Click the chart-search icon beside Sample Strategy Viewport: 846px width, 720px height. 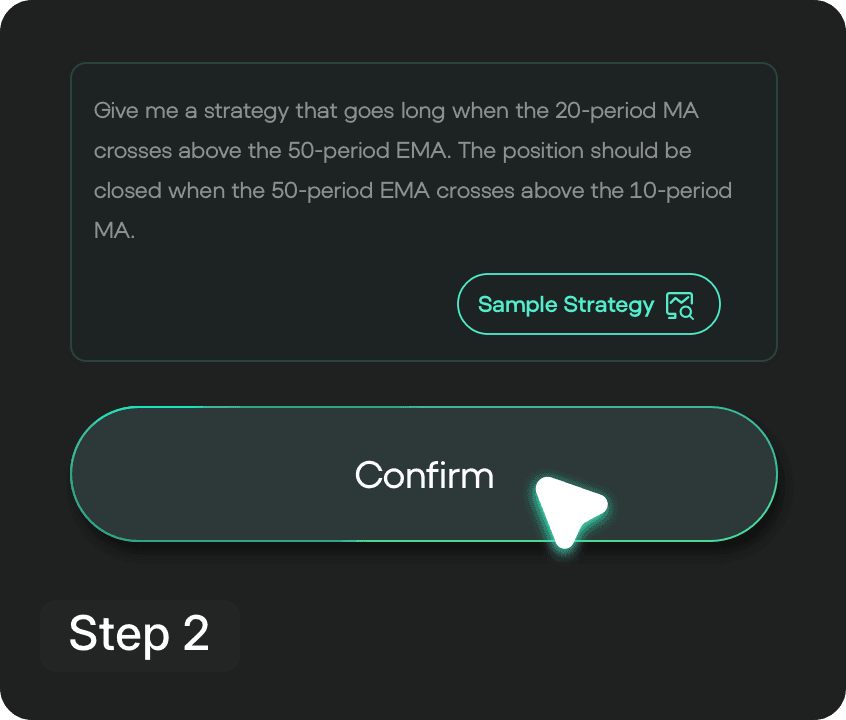pyautogui.click(x=679, y=305)
